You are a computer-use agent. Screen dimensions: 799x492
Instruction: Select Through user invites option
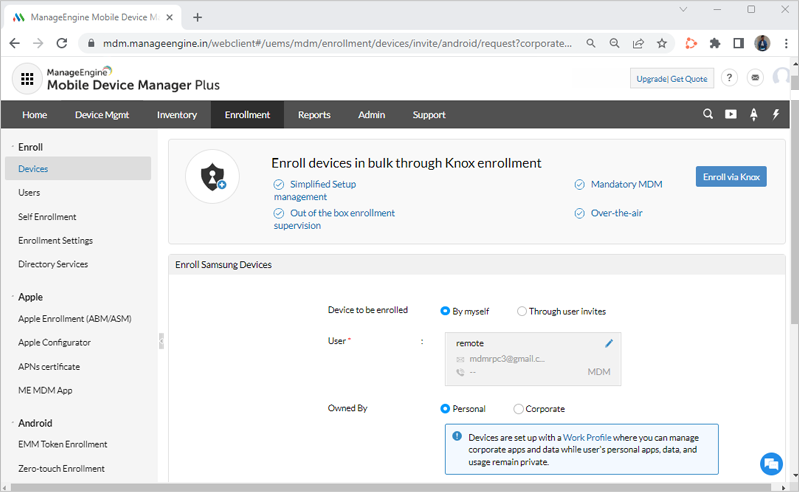point(522,311)
